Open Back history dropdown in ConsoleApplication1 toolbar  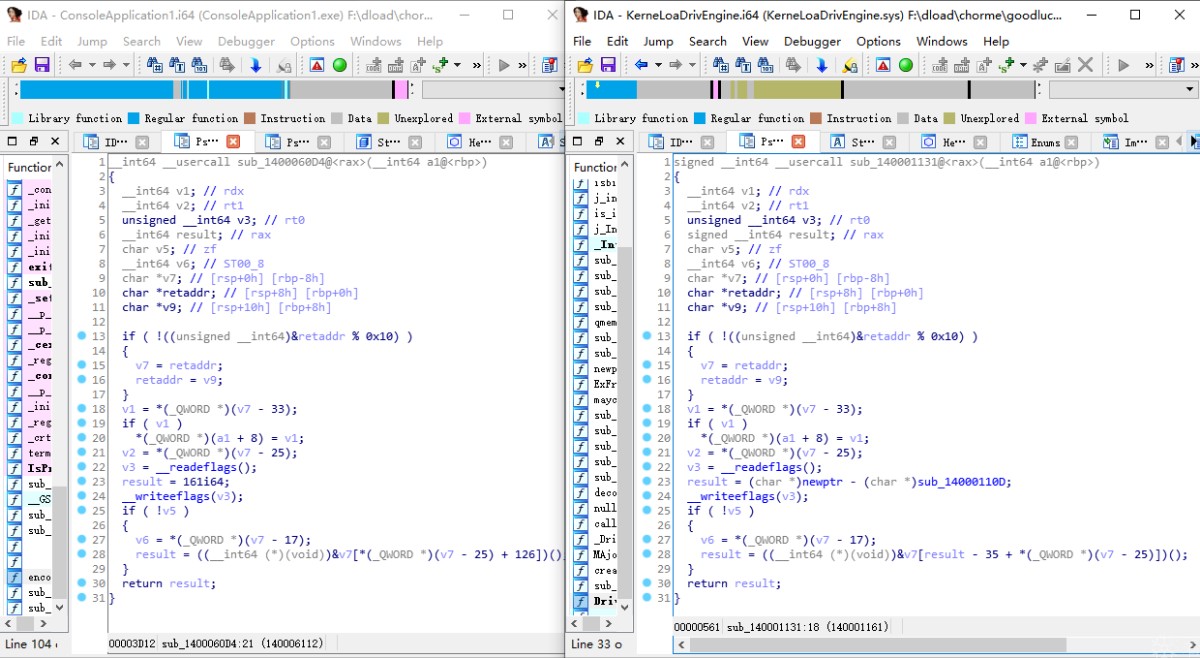92,65
